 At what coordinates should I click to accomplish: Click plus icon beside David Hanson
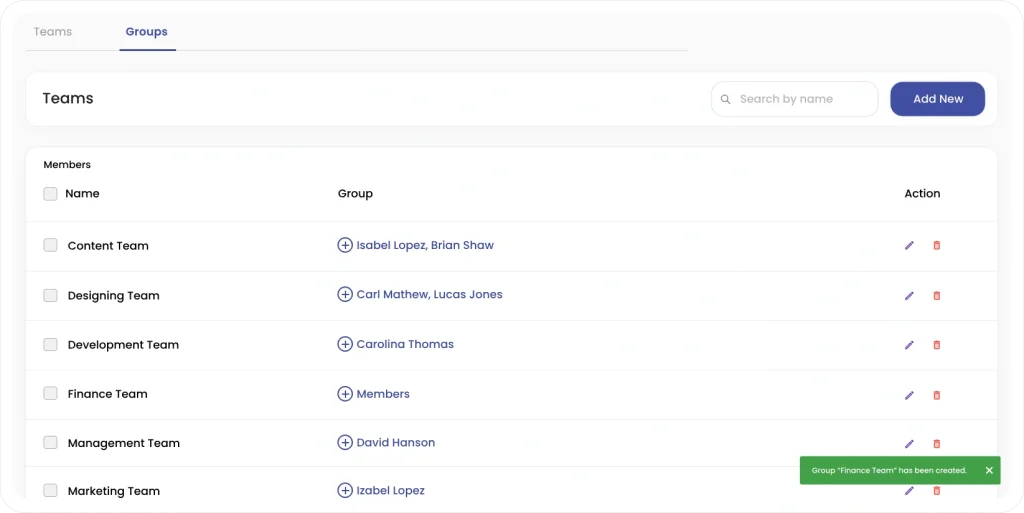345,443
